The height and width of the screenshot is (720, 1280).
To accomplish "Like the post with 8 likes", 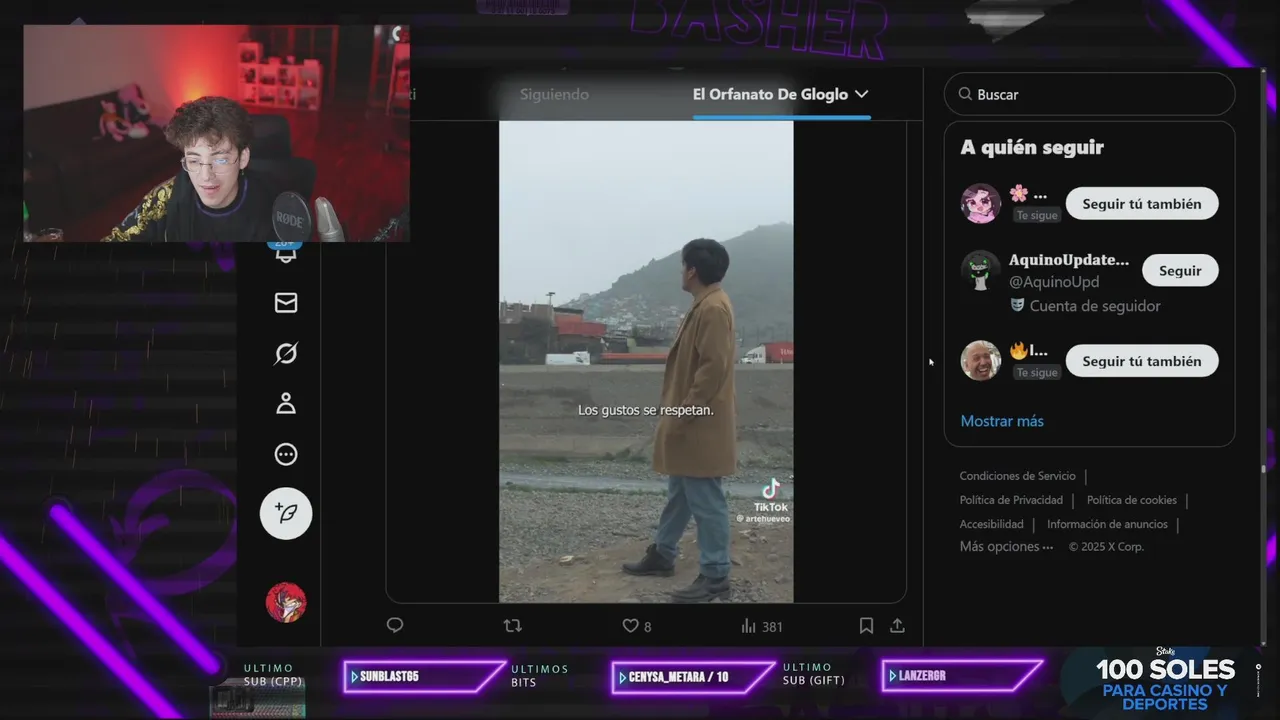I will click(637, 626).
